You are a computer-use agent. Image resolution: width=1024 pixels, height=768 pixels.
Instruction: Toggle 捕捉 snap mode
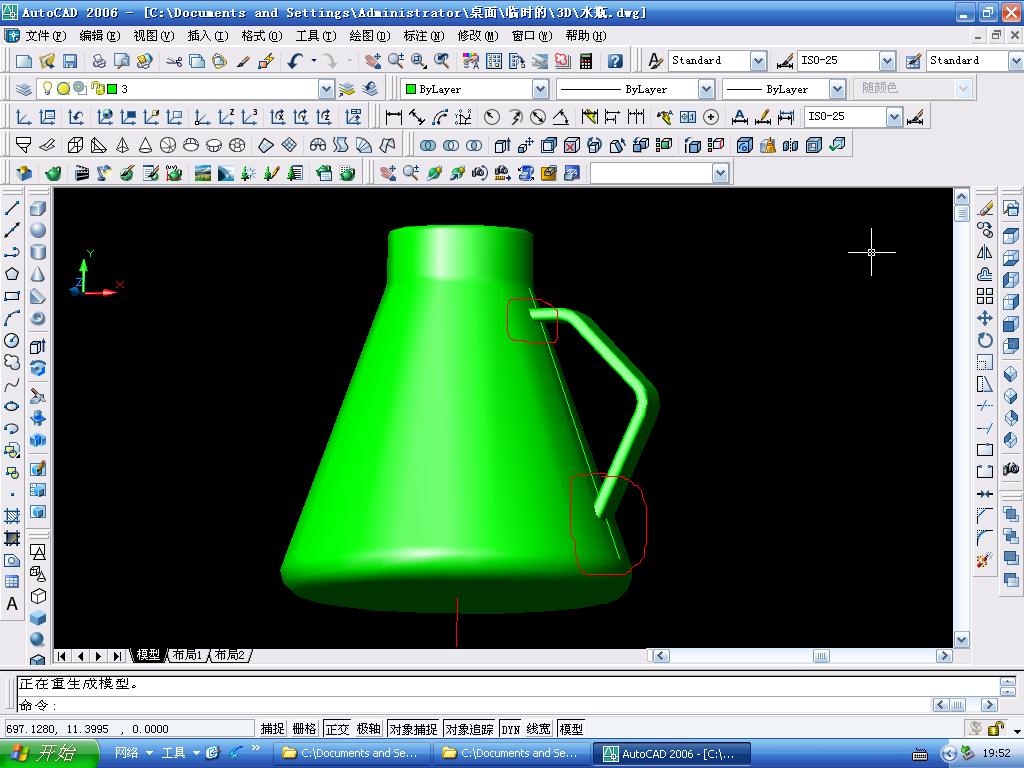pos(272,729)
